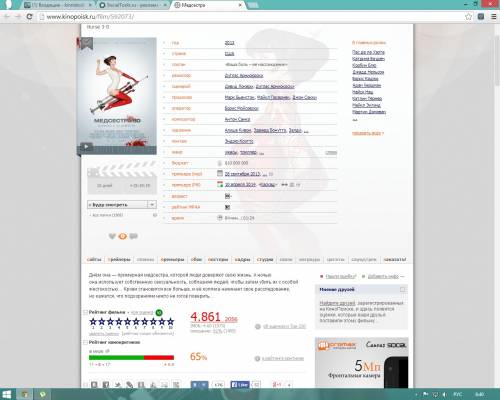This screenshot has width=500, height=400.
Task: Toggle the Мнение друзей panel checkbox
Action: click(402, 289)
